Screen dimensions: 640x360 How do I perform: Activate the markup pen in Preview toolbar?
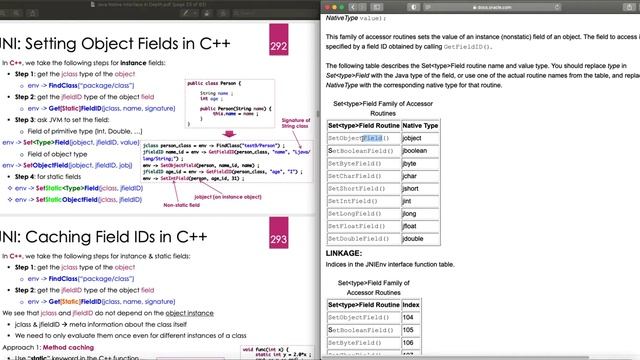[x=186, y=13]
